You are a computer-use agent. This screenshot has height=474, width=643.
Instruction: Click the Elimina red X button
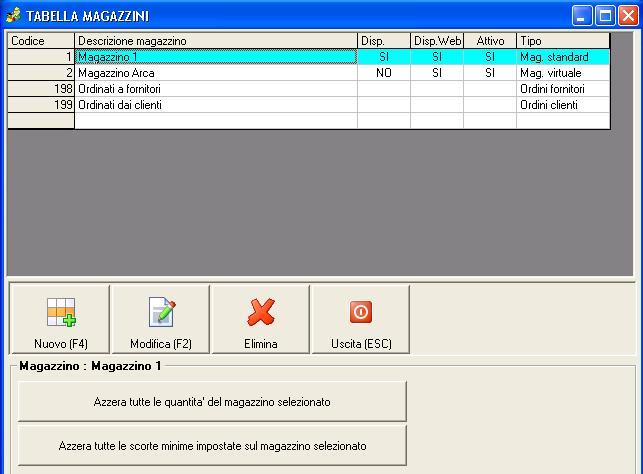(x=260, y=319)
